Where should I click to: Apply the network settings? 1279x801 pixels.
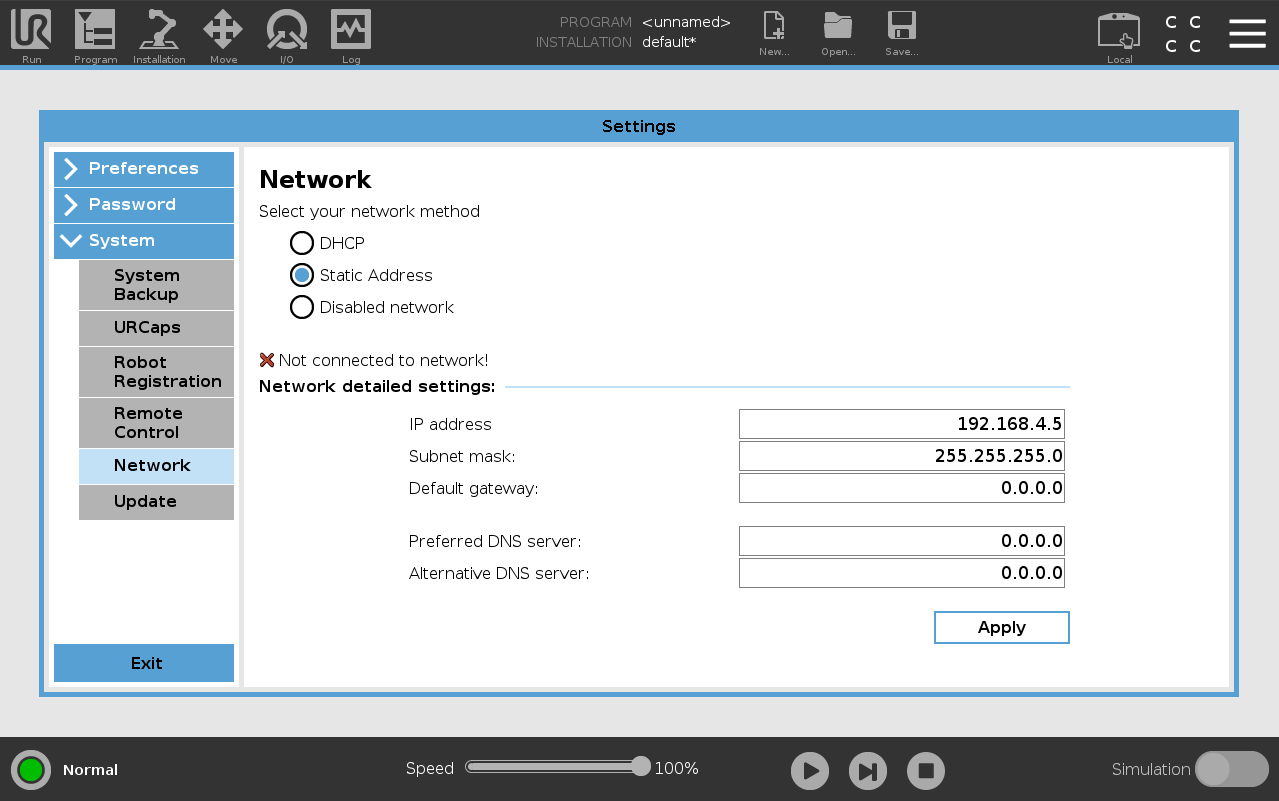click(x=1001, y=627)
